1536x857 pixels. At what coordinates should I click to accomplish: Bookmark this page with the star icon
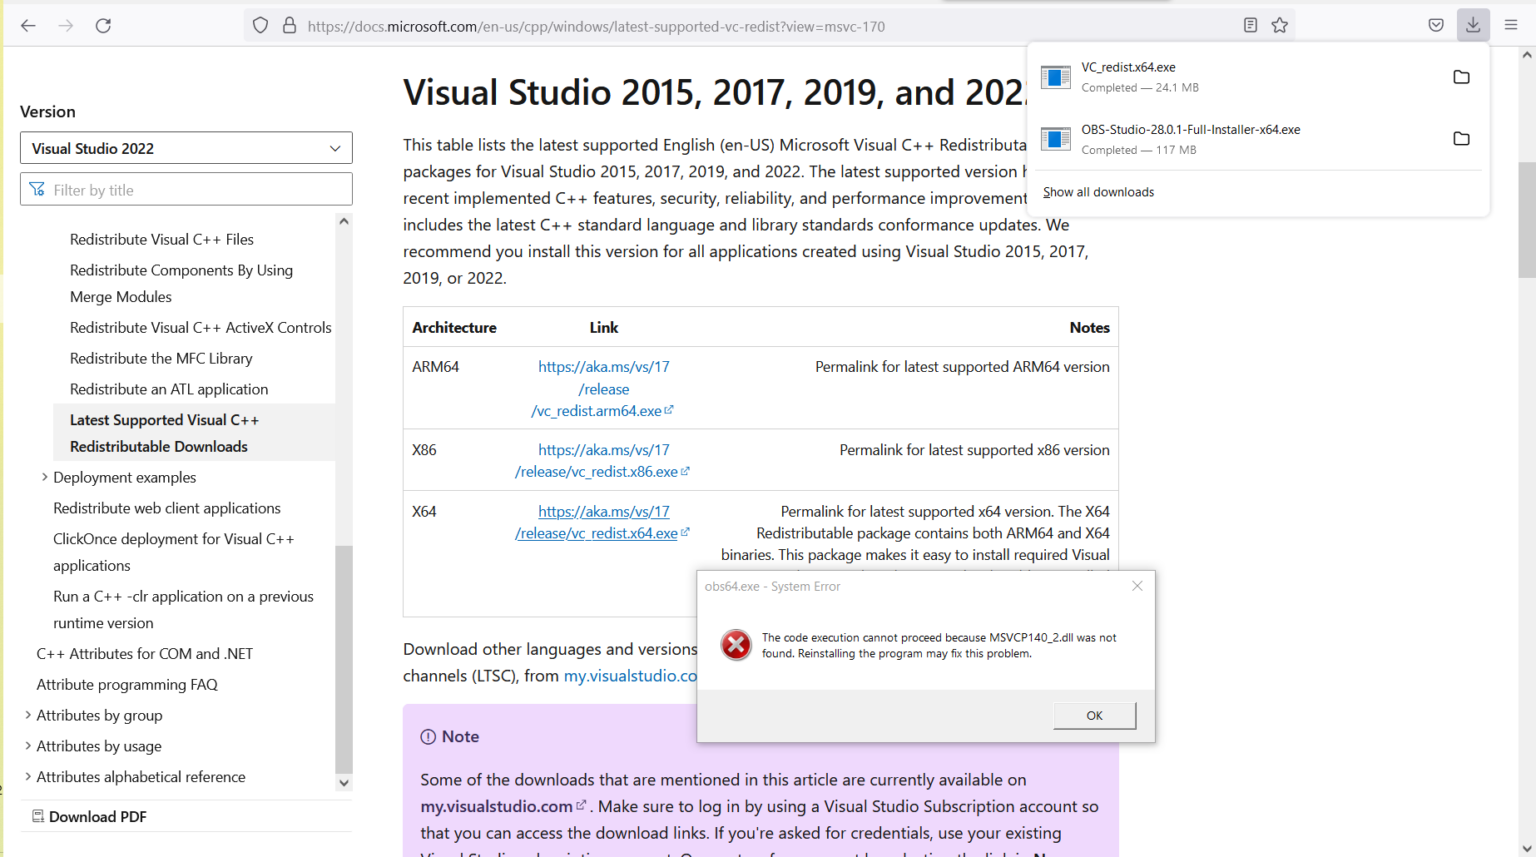click(x=1280, y=26)
